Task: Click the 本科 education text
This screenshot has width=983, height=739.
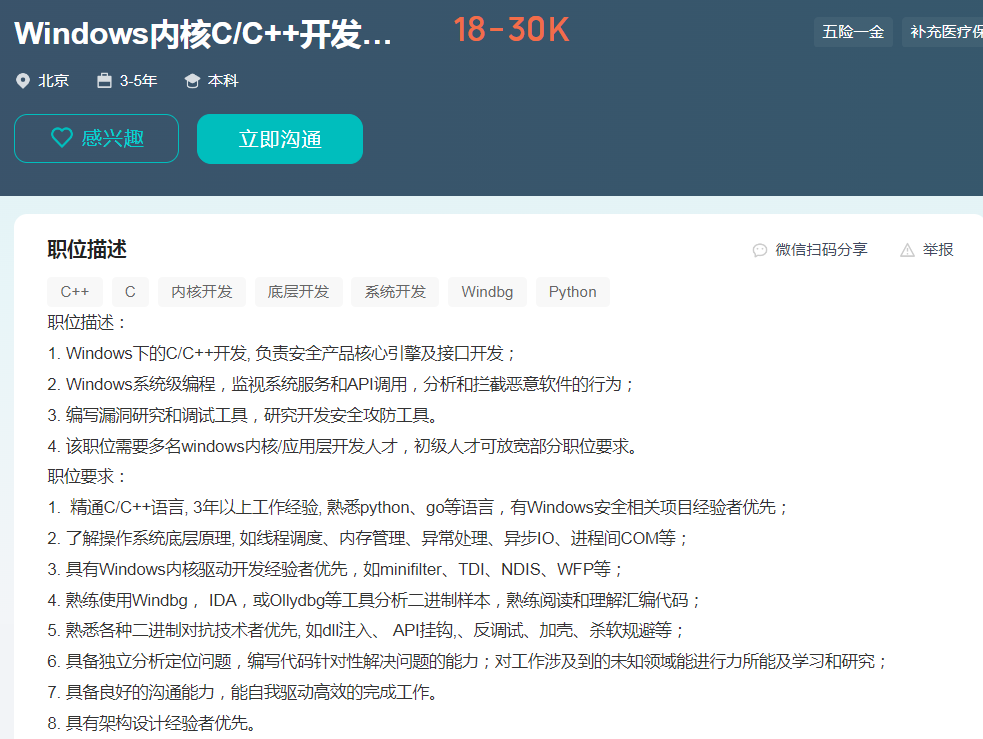Action: click(223, 81)
